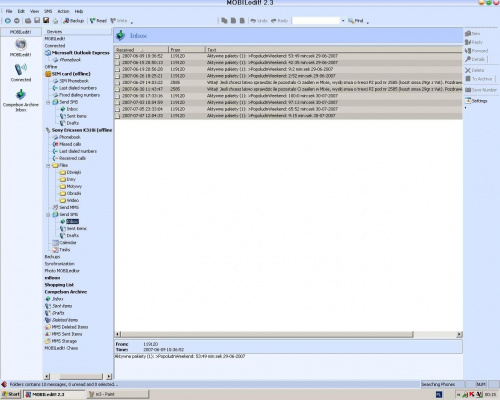Sort messages by the From column header
This screenshot has width=500, height=400.
tap(187, 50)
